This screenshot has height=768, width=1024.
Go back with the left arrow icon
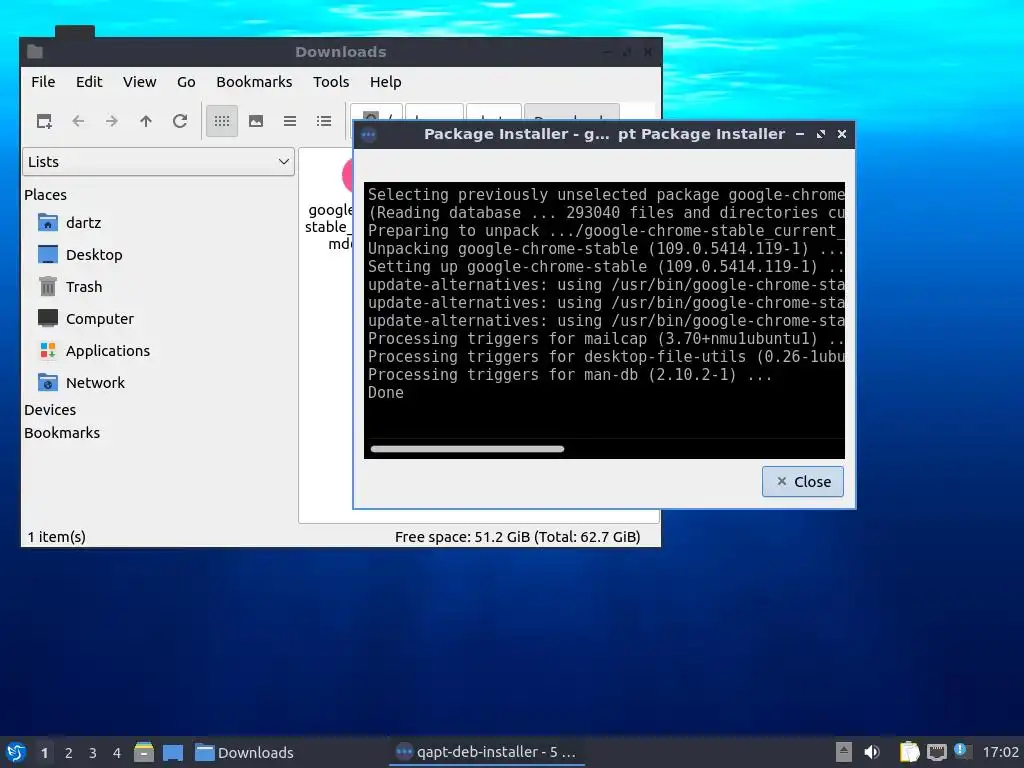click(x=78, y=121)
